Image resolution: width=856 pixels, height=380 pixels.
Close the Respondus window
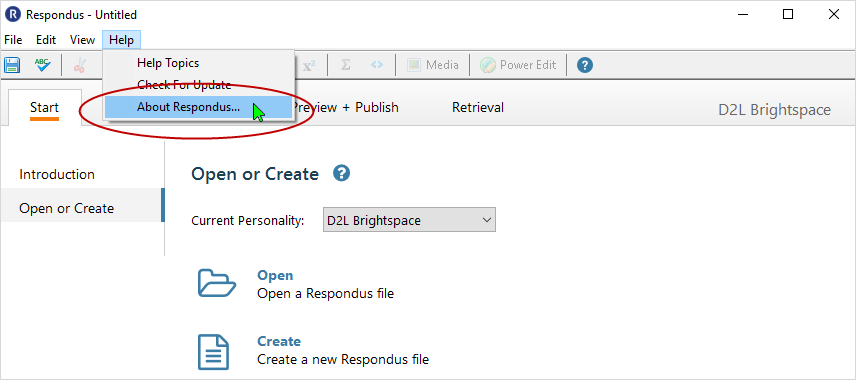point(834,14)
